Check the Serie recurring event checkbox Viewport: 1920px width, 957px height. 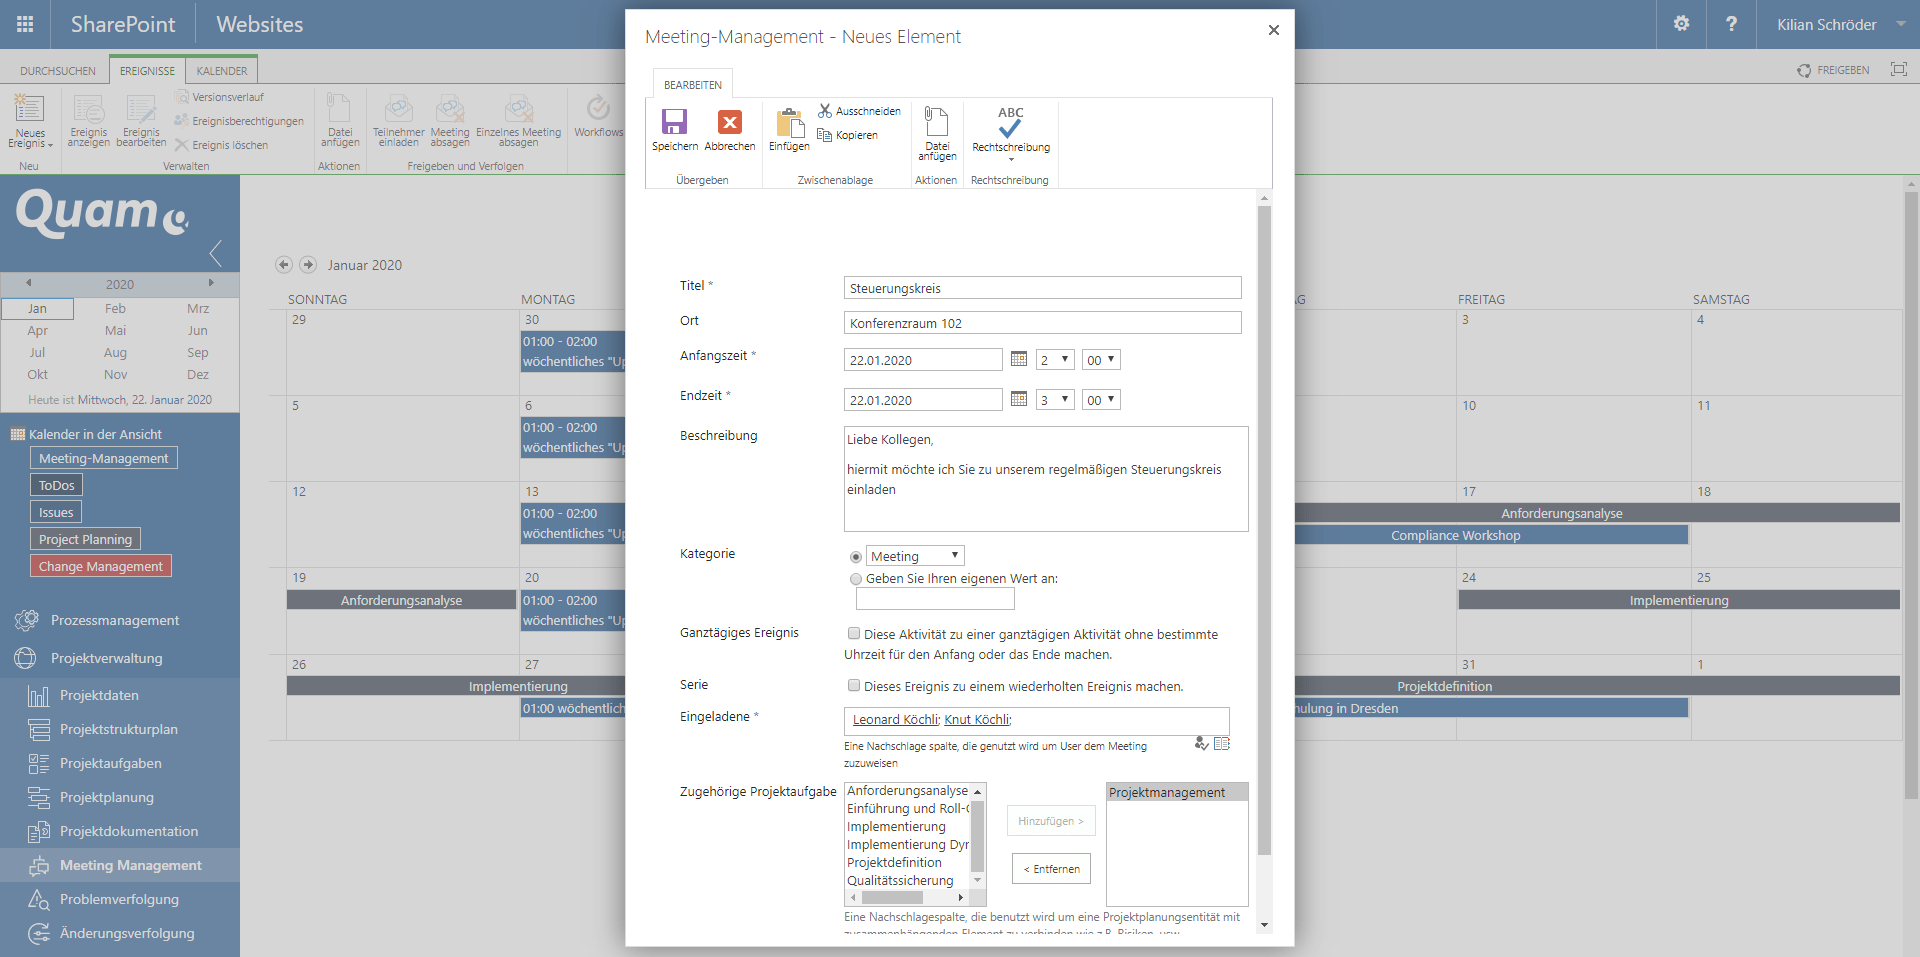point(854,686)
